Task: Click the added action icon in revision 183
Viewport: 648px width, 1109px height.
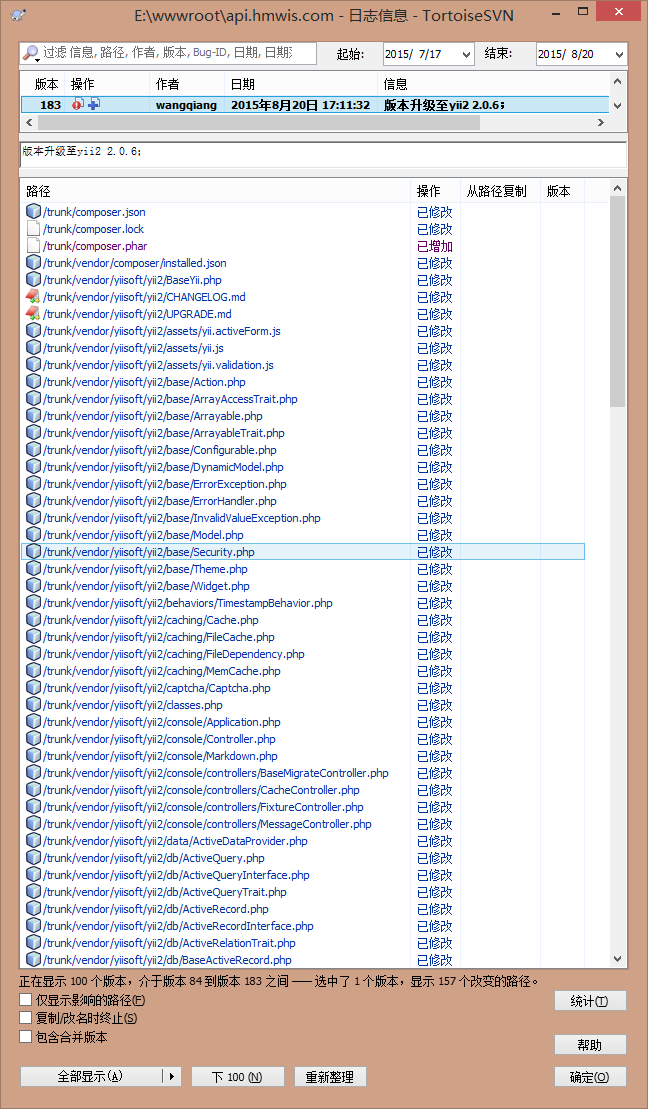Action: tap(94, 105)
